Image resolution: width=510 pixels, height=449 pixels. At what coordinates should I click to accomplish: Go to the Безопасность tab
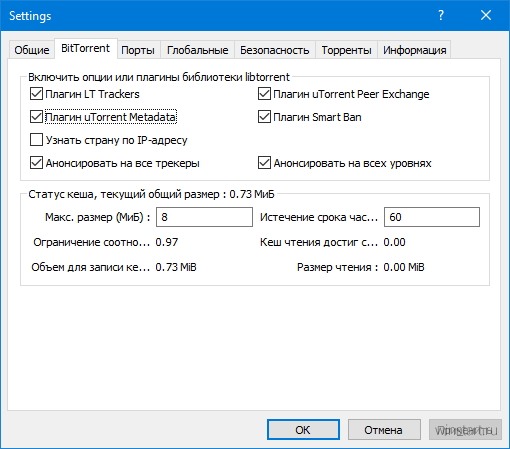coord(275,50)
